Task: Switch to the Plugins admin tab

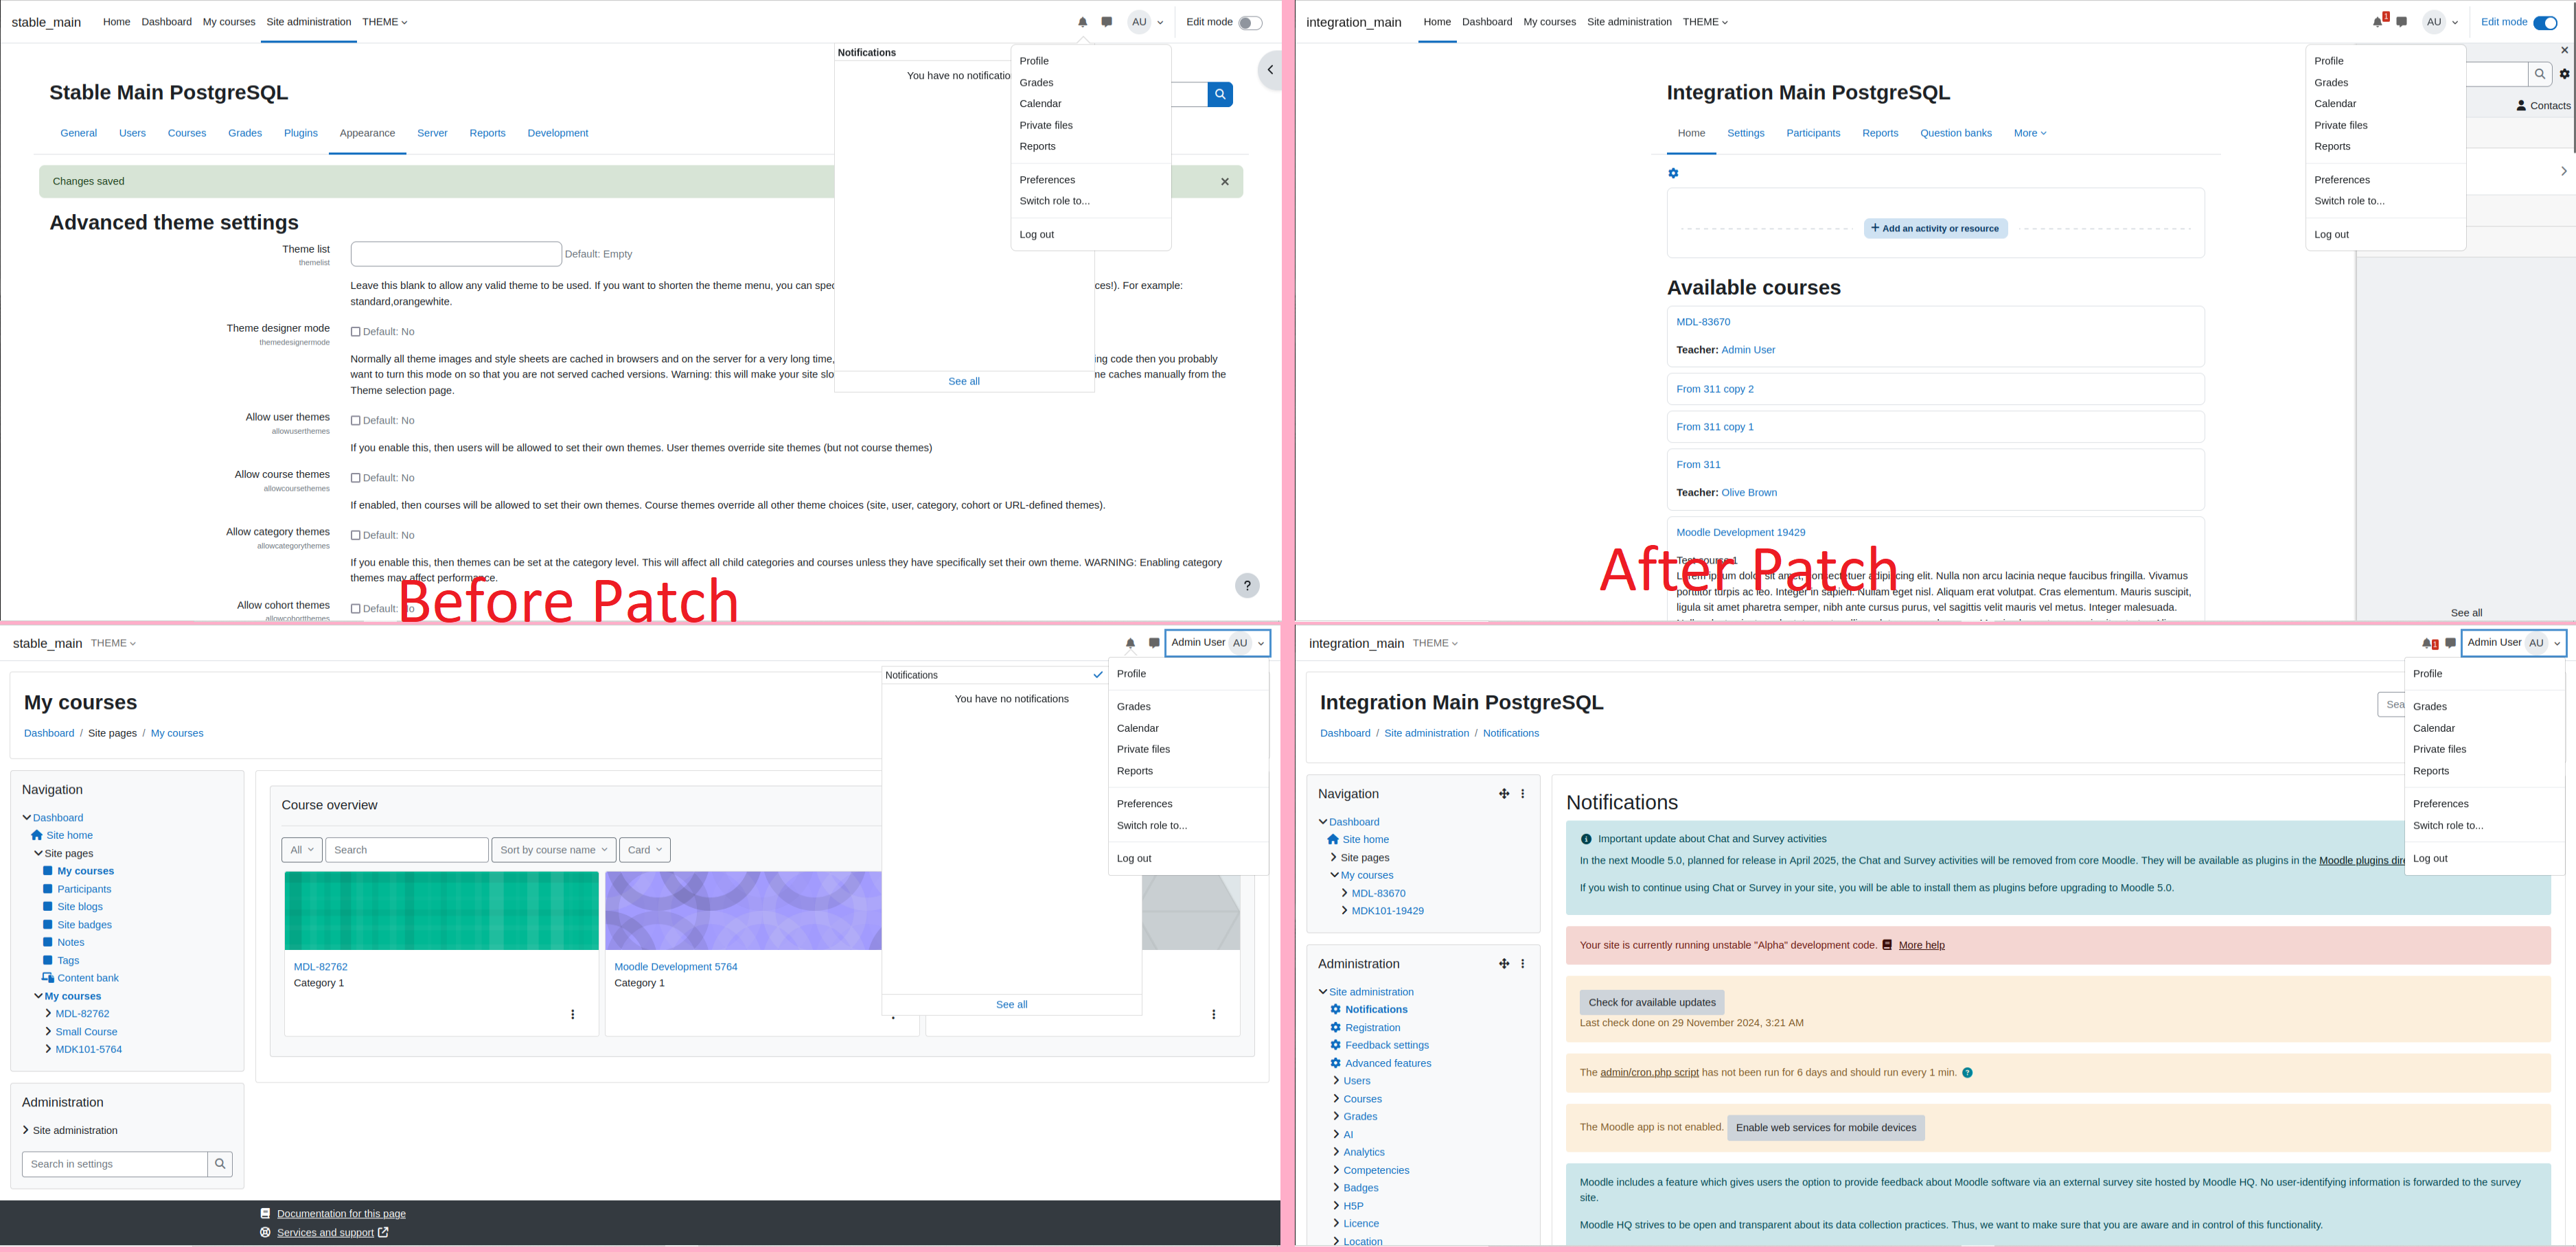Action: pos(300,134)
